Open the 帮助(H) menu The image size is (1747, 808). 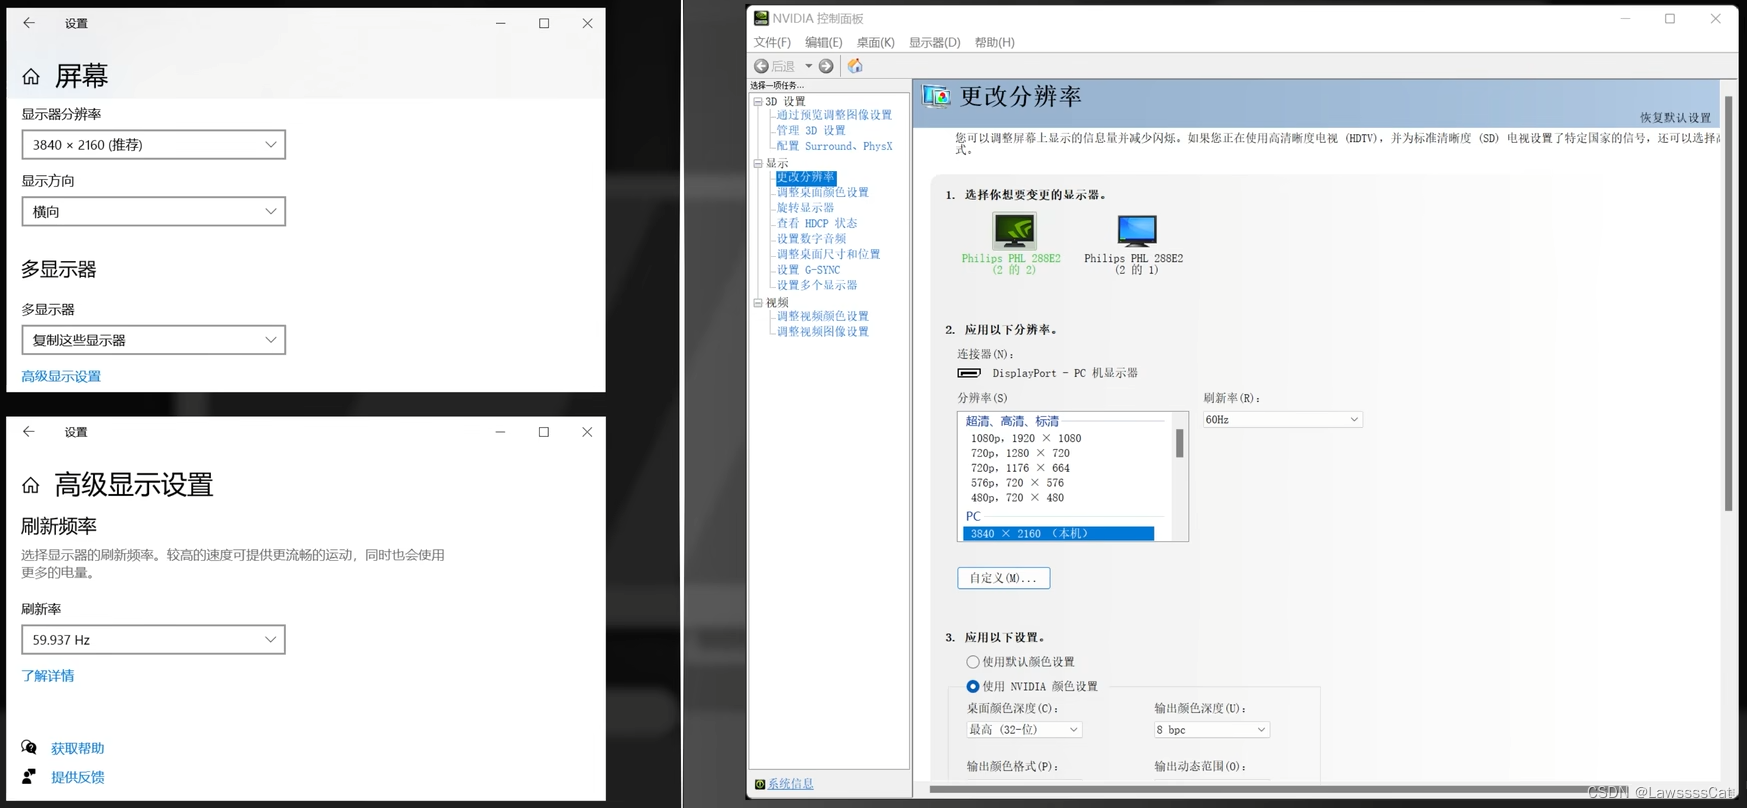tap(994, 42)
